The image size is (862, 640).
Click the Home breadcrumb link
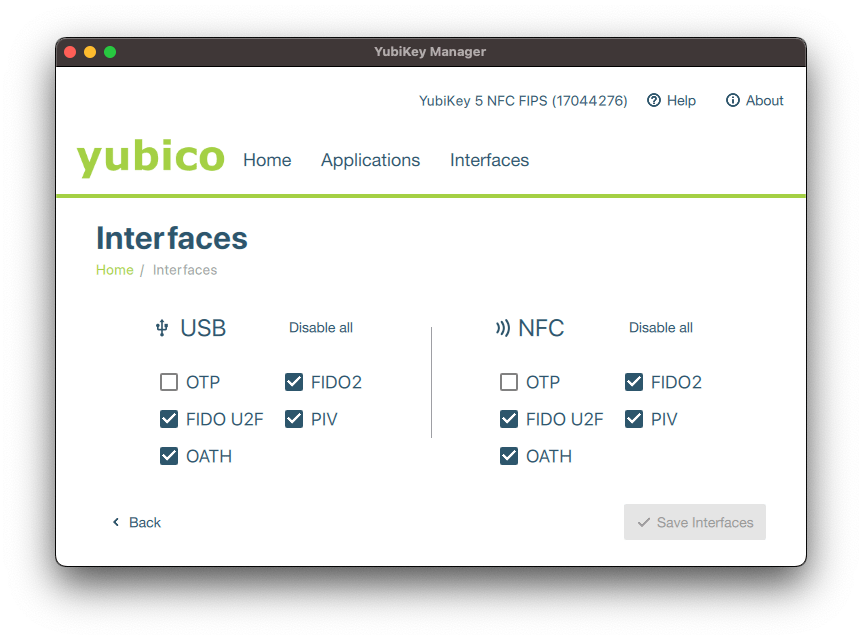click(114, 270)
